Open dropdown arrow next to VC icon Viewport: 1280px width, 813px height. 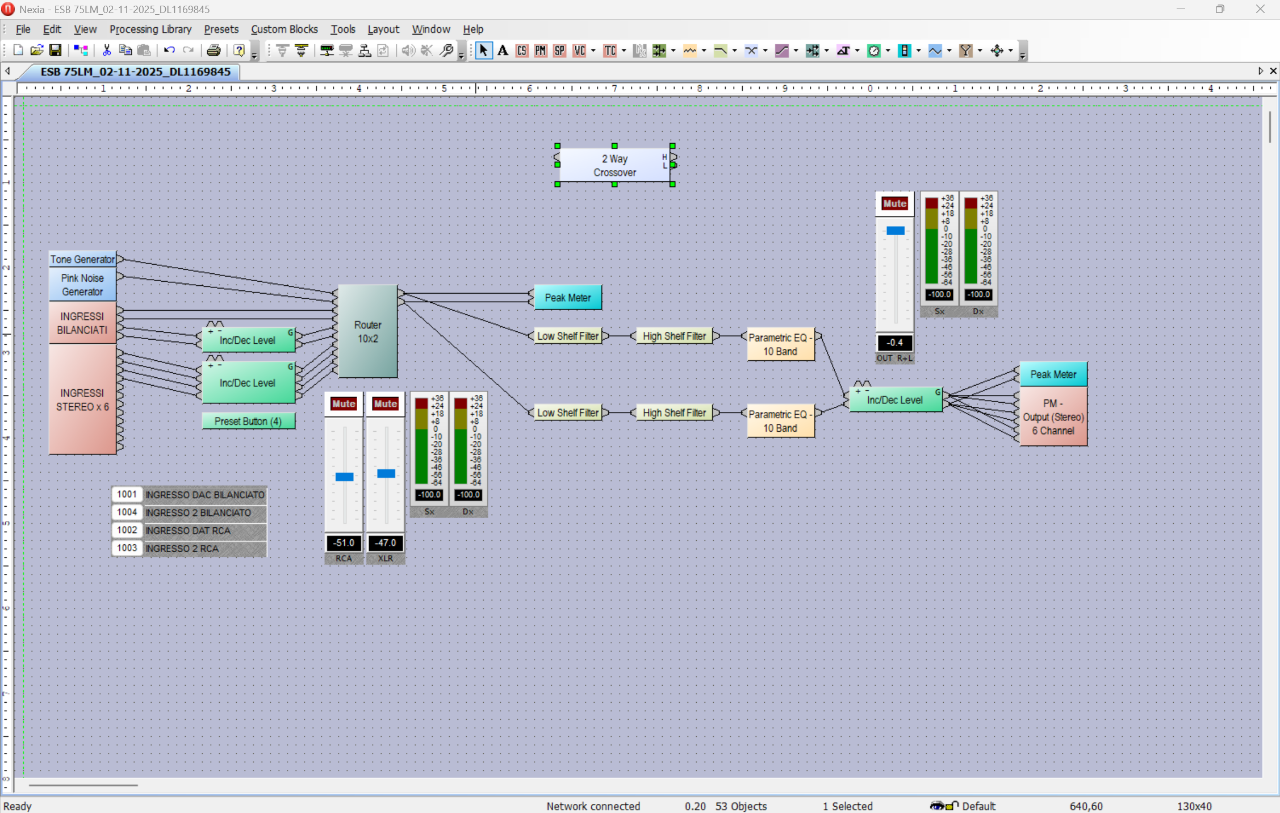tap(593, 50)
